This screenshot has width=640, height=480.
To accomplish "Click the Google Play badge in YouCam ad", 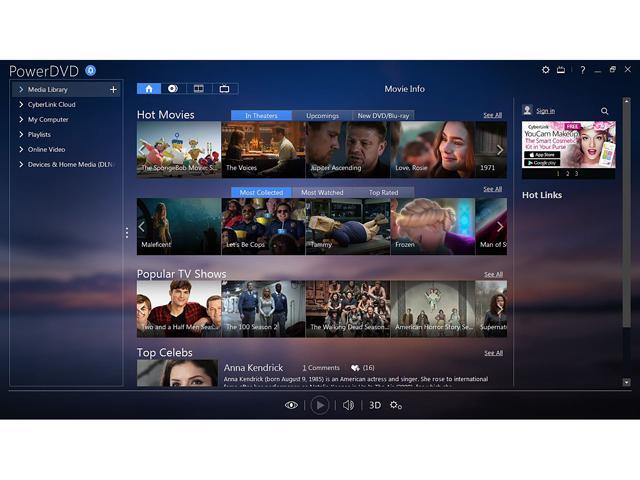I will tap(542, 163).
